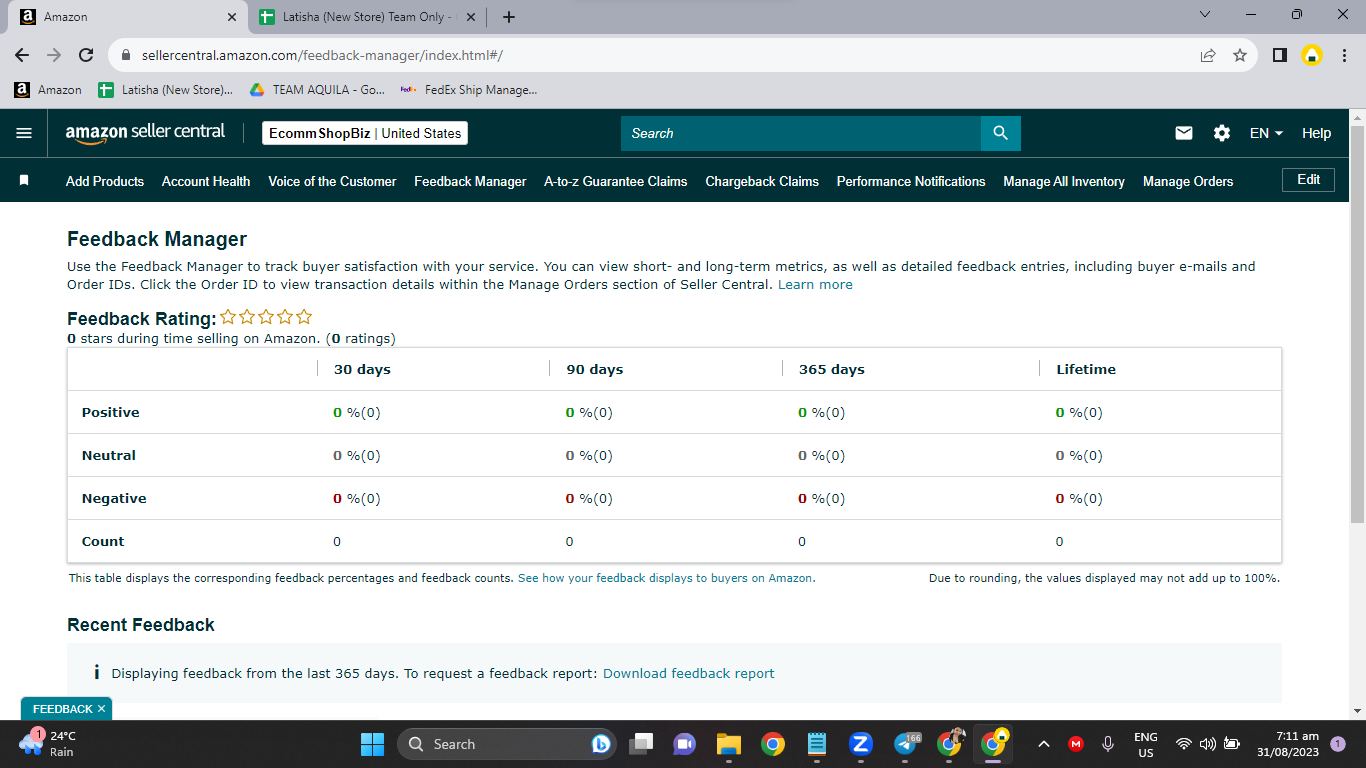Open the settings gear icon
The image size is (1366, 768).
tap(1222, 133)
